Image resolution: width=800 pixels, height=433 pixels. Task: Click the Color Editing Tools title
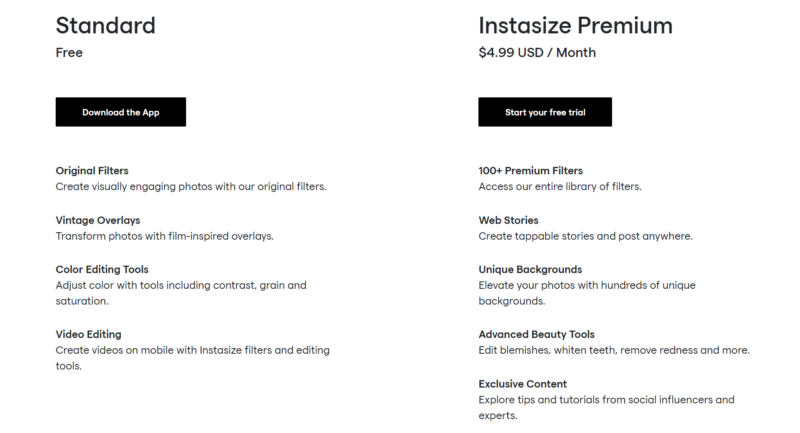point(102,269)
